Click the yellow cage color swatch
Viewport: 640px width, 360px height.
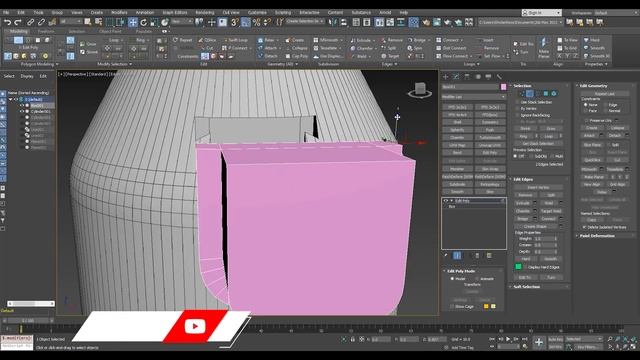click(486, 307)
